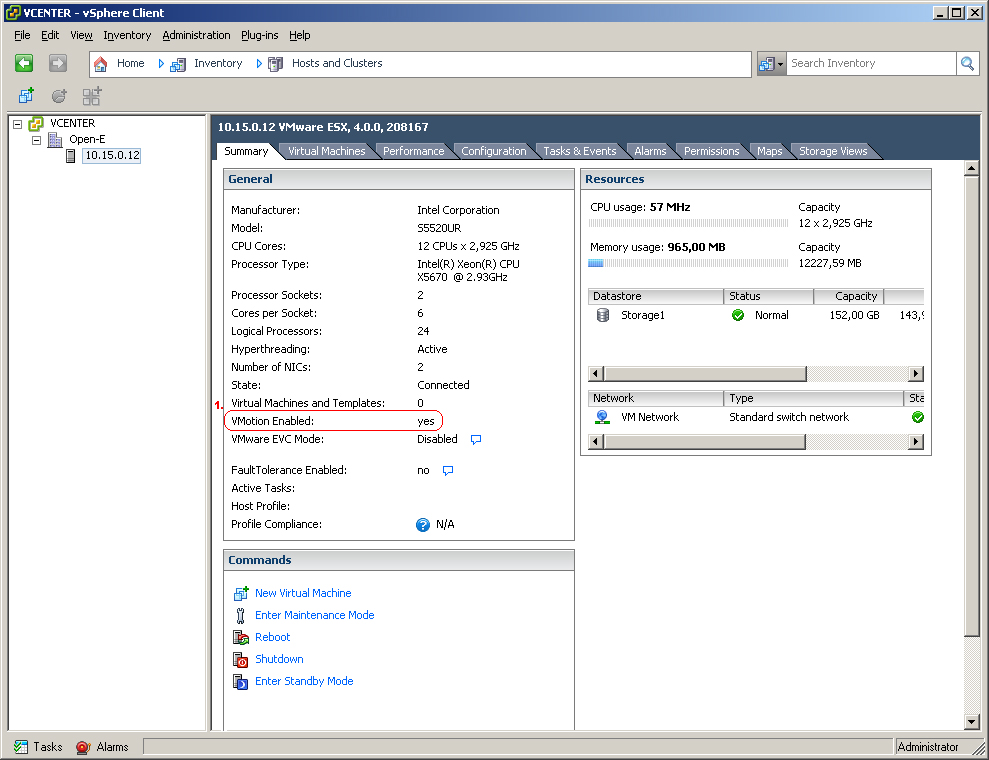Expand the Home breadcrumb arrow

(x=161, y=64)
